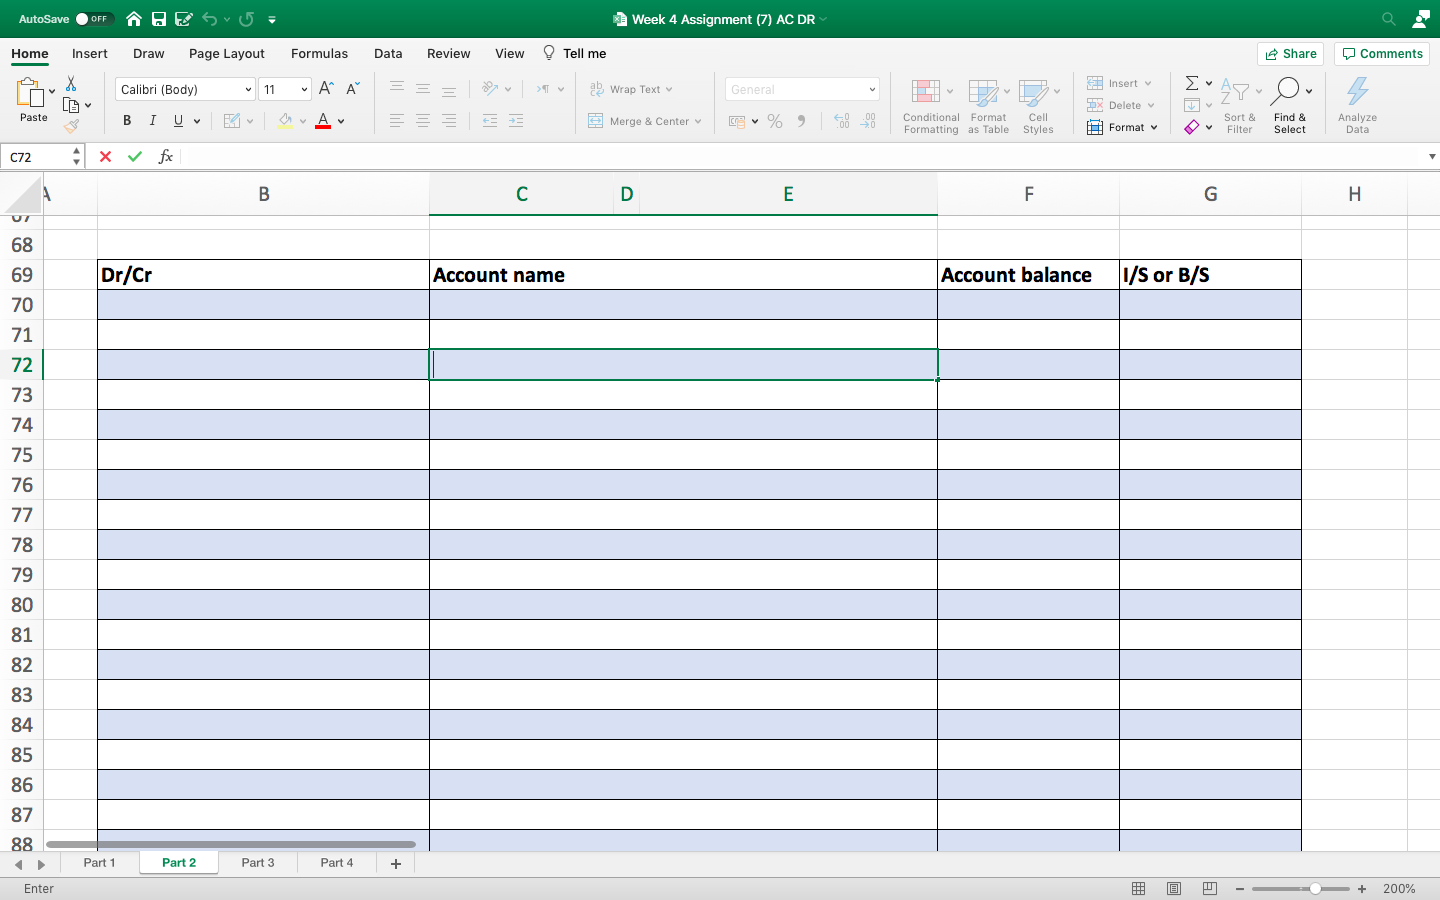Apply percent number style
The image size is (1440, 900).
pos(775,120)
